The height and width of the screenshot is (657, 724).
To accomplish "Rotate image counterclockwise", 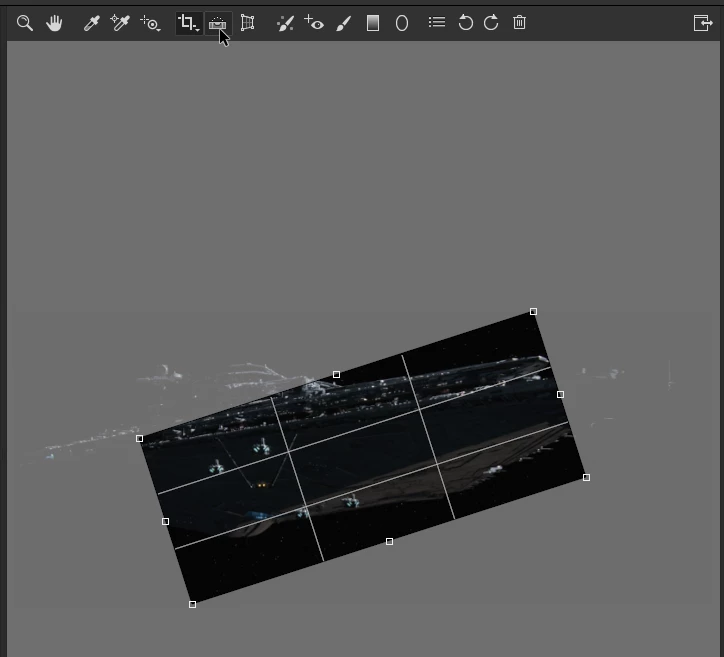I will pyautogui.click(x=465, y=23).
